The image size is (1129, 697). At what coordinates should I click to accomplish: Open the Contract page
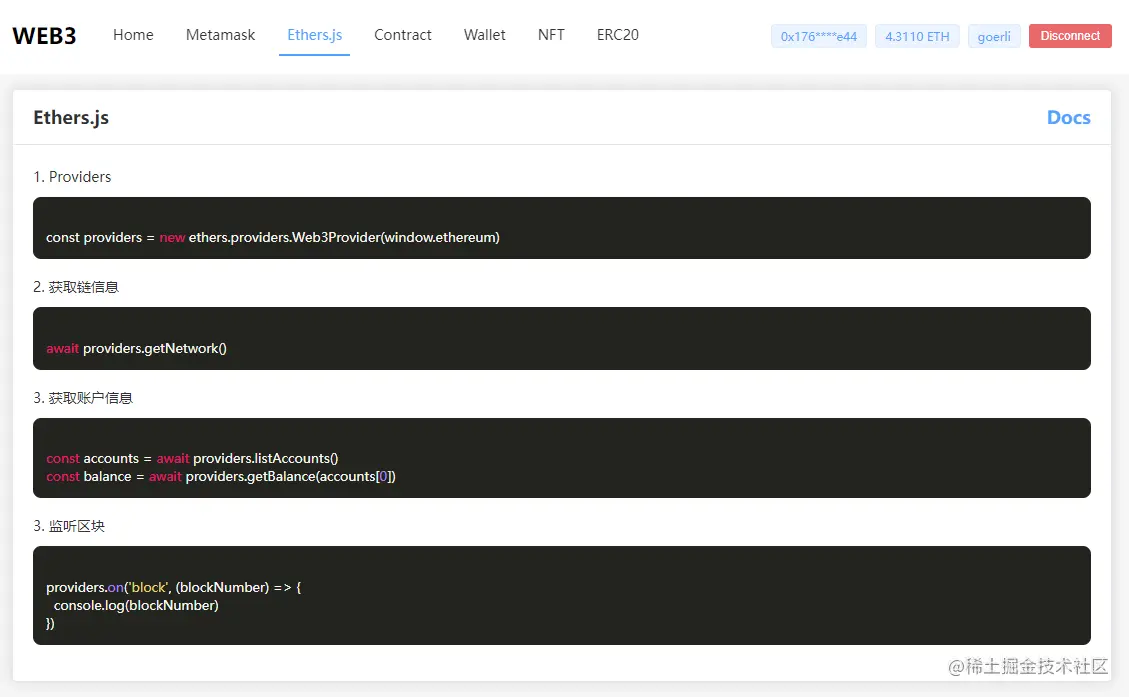coord(402,35)
